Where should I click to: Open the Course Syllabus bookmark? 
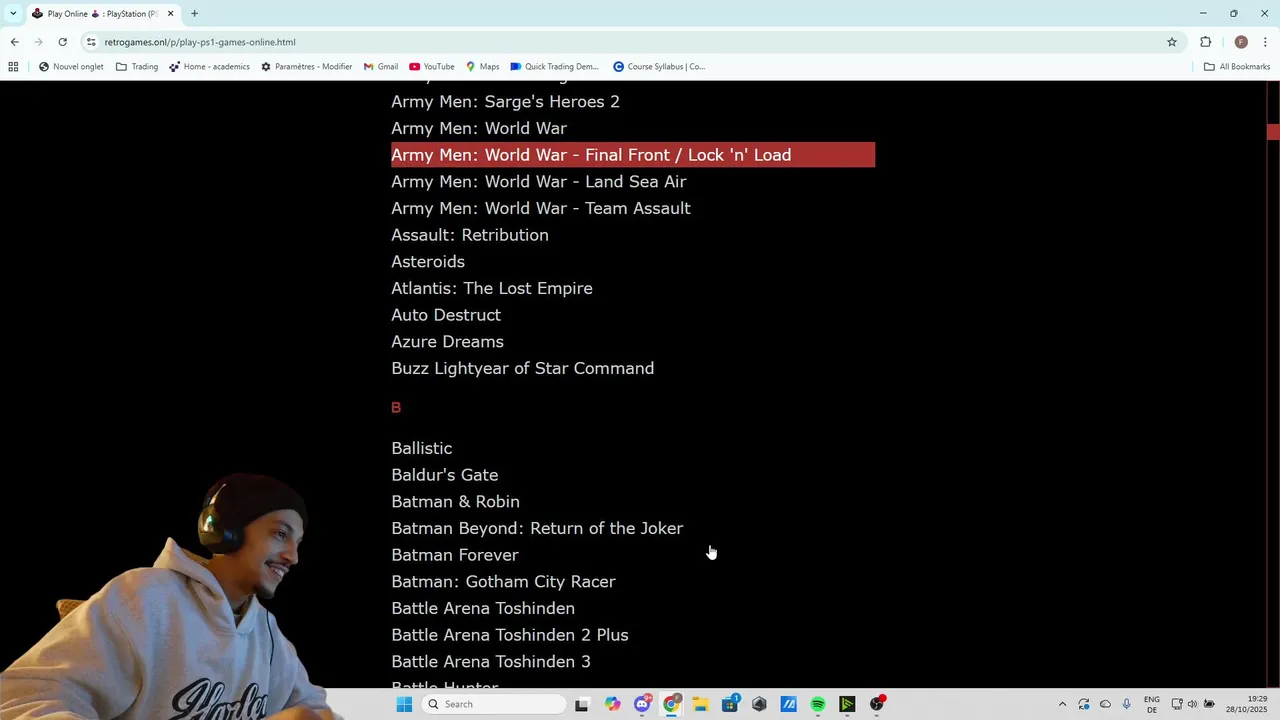tap(659, 67)
